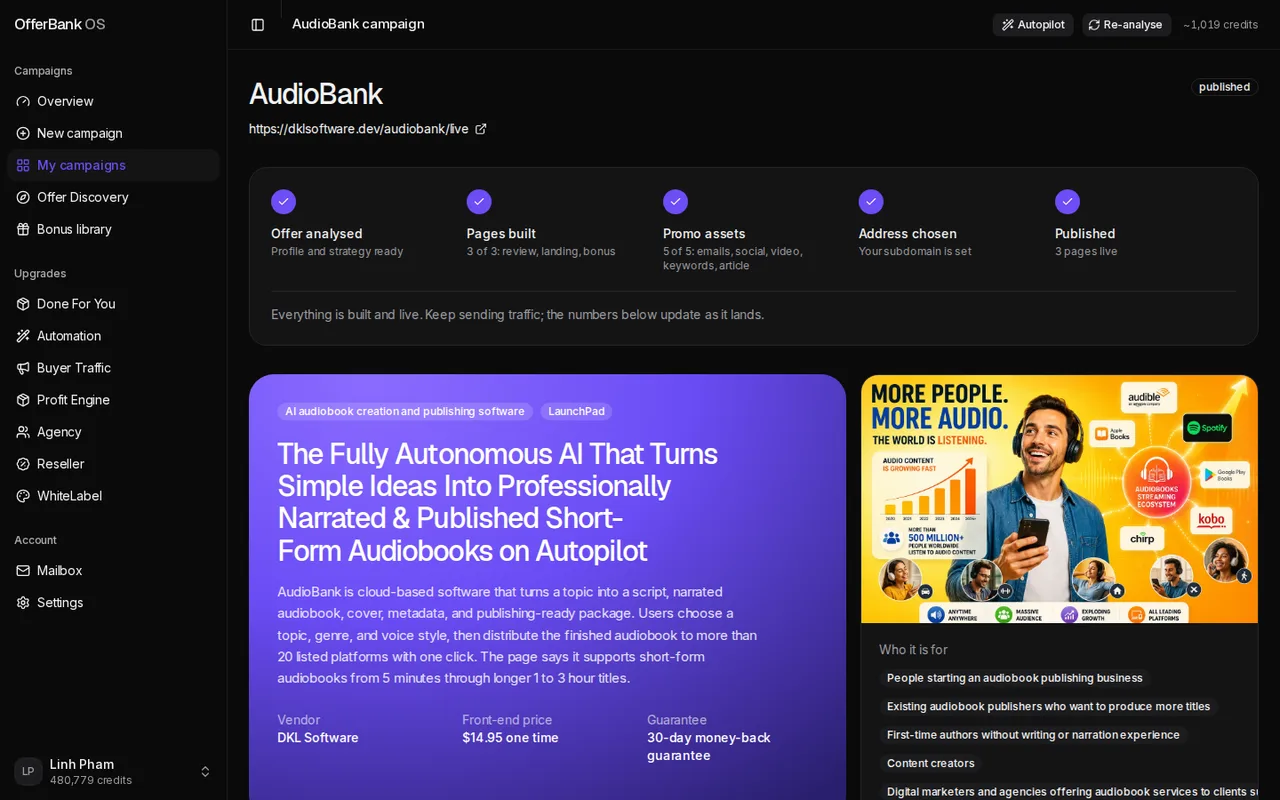Click the Promo assets check circle
Screen dimensions: 1280x800
(675, 202)
